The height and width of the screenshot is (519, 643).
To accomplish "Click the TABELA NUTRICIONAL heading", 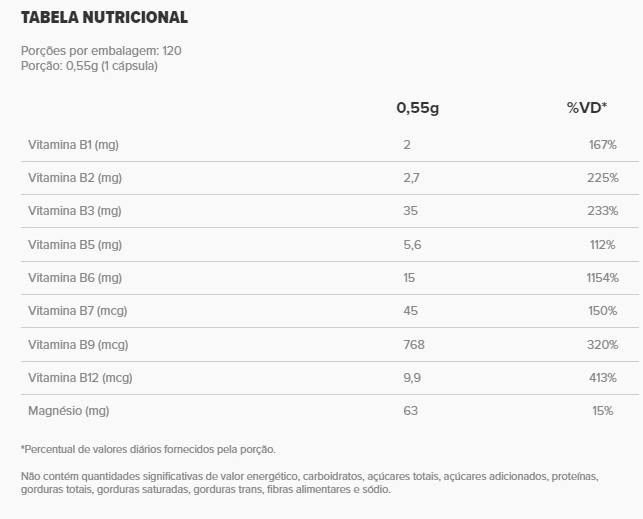I will (x=104, y=18).
